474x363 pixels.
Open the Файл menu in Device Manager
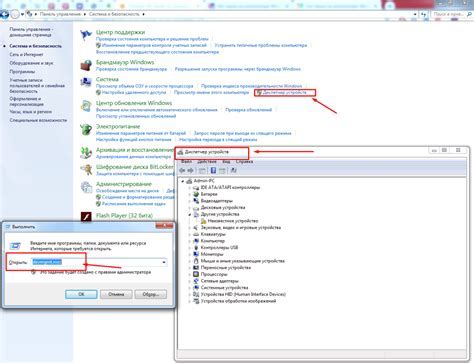tap(186, 161)
